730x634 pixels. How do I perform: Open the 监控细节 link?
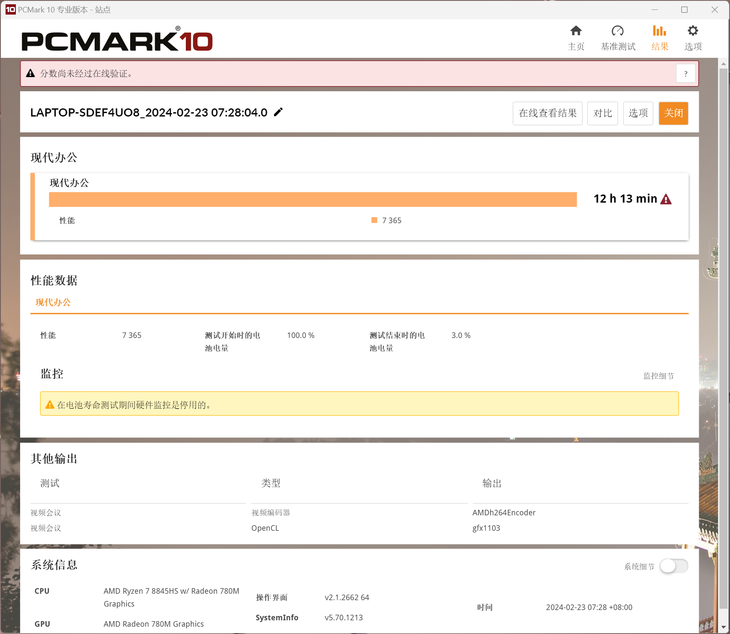tap(658, 376)
